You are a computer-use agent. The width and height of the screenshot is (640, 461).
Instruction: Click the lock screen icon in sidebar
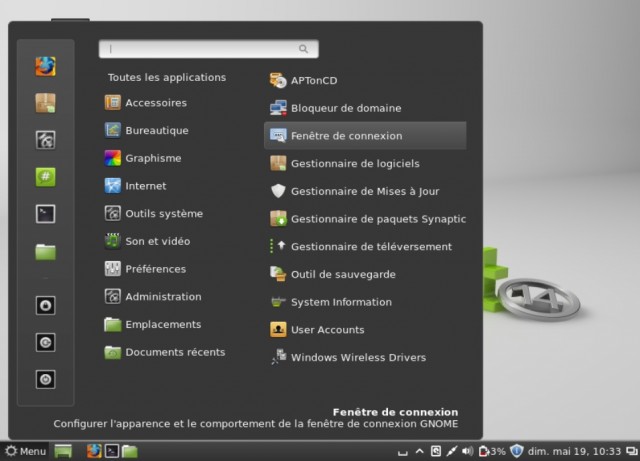[45, 305]
